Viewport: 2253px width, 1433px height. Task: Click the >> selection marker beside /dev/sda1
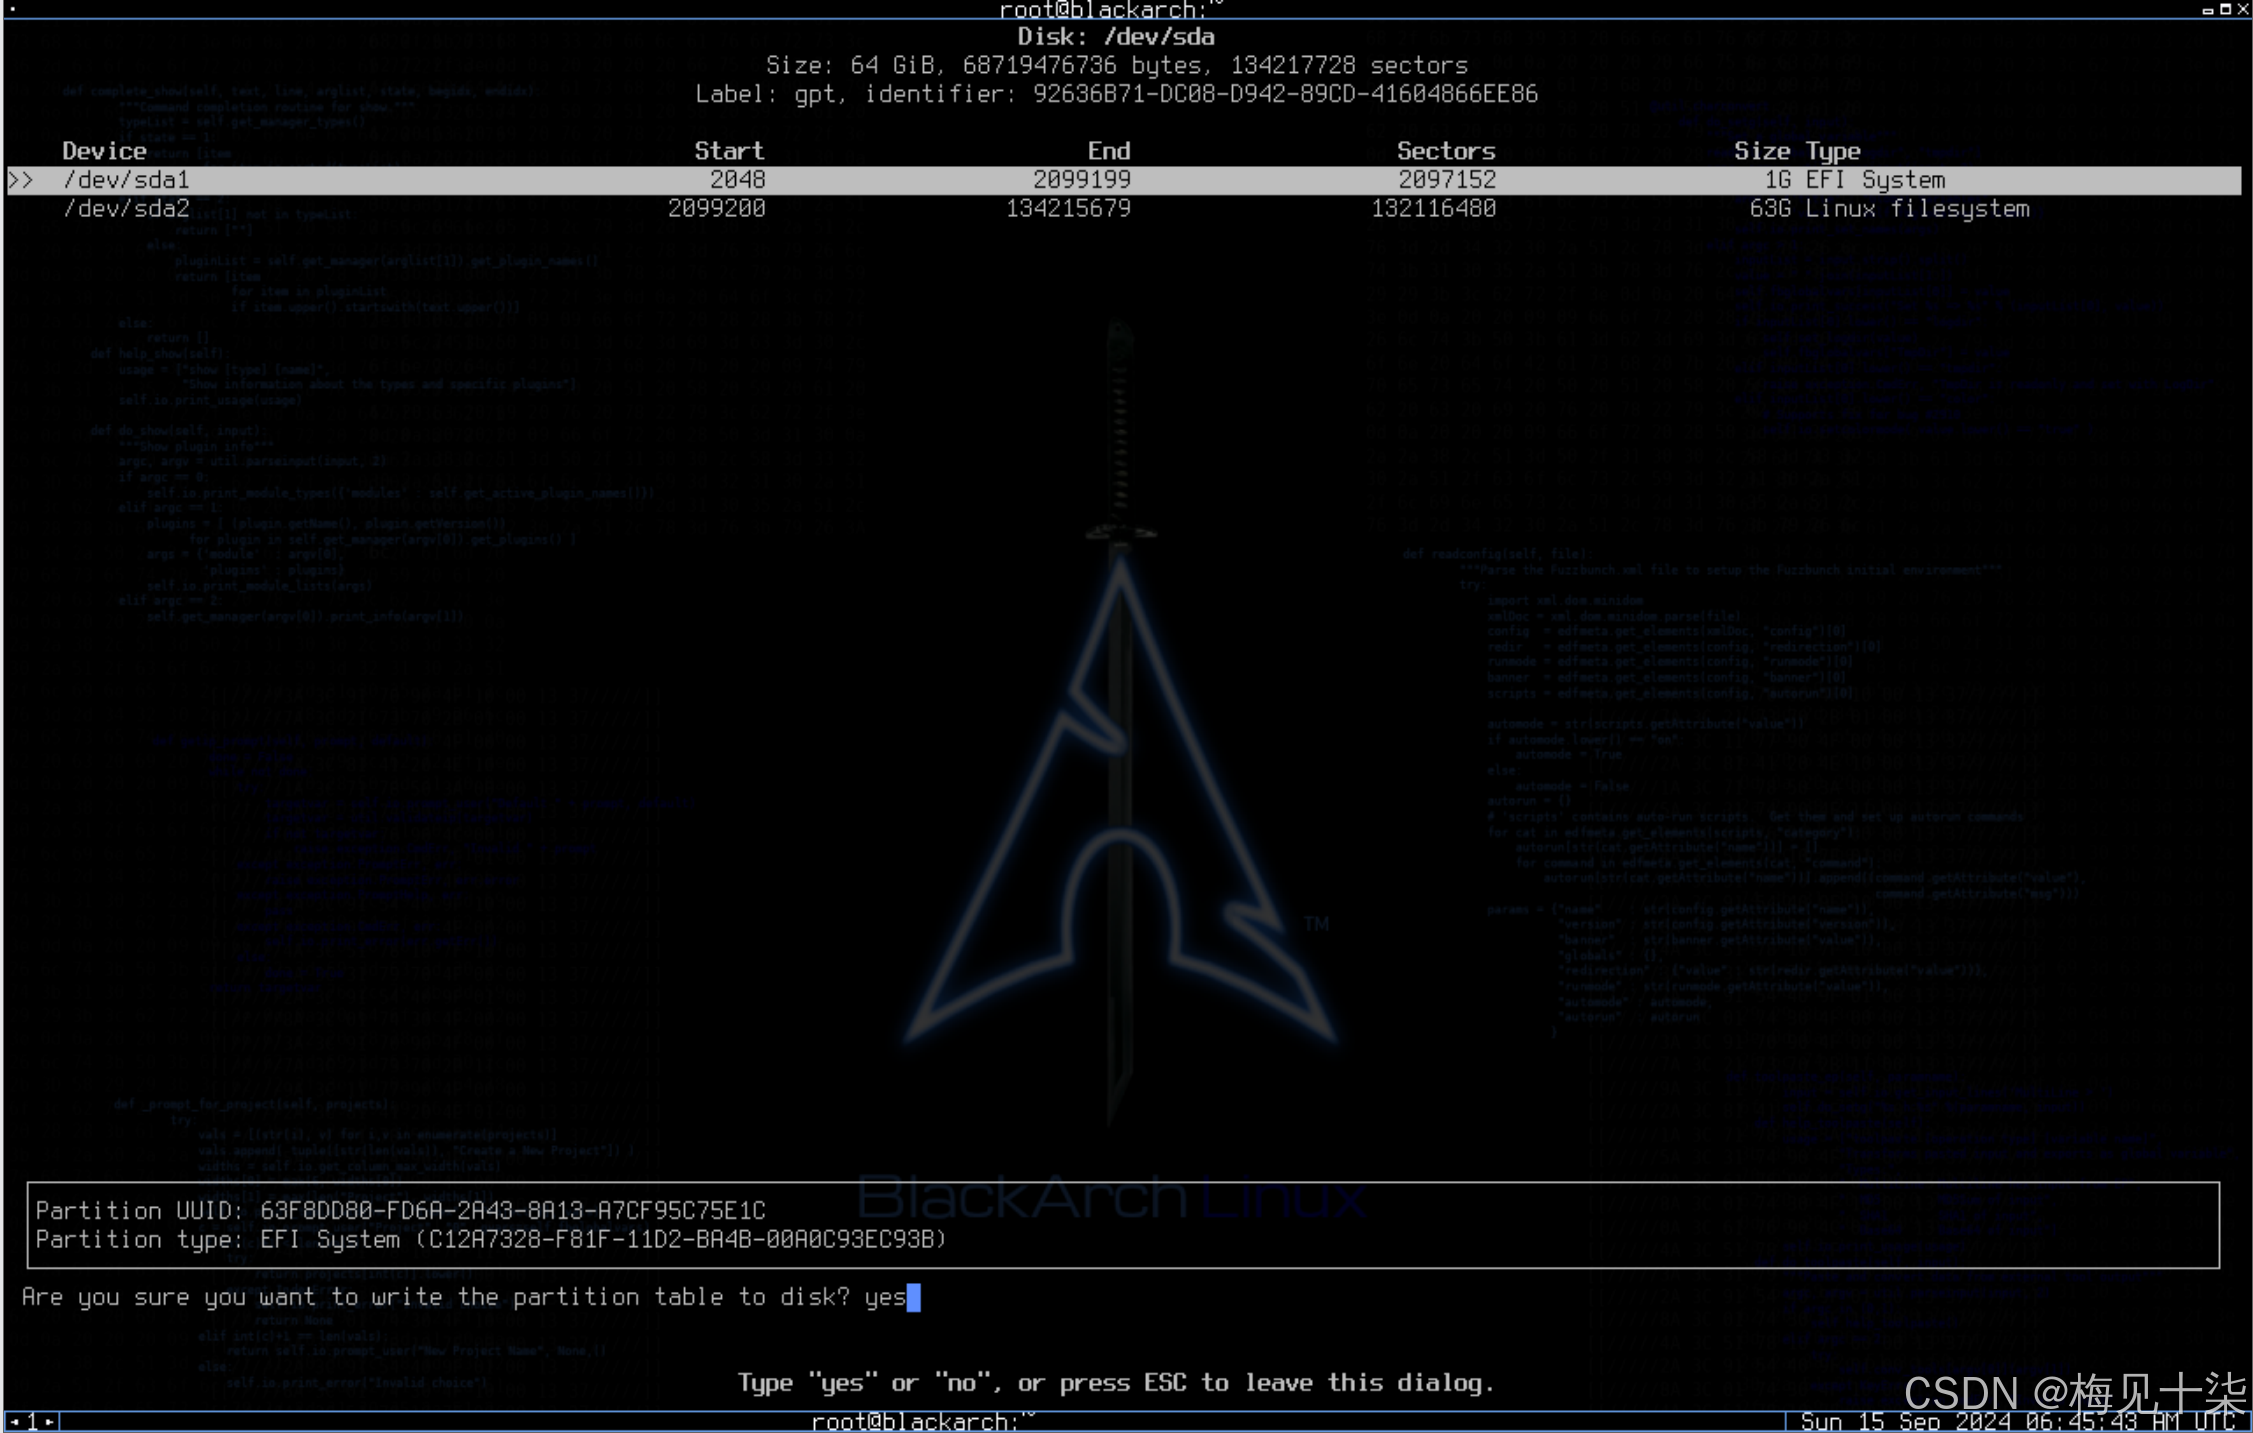coord(22,180)
